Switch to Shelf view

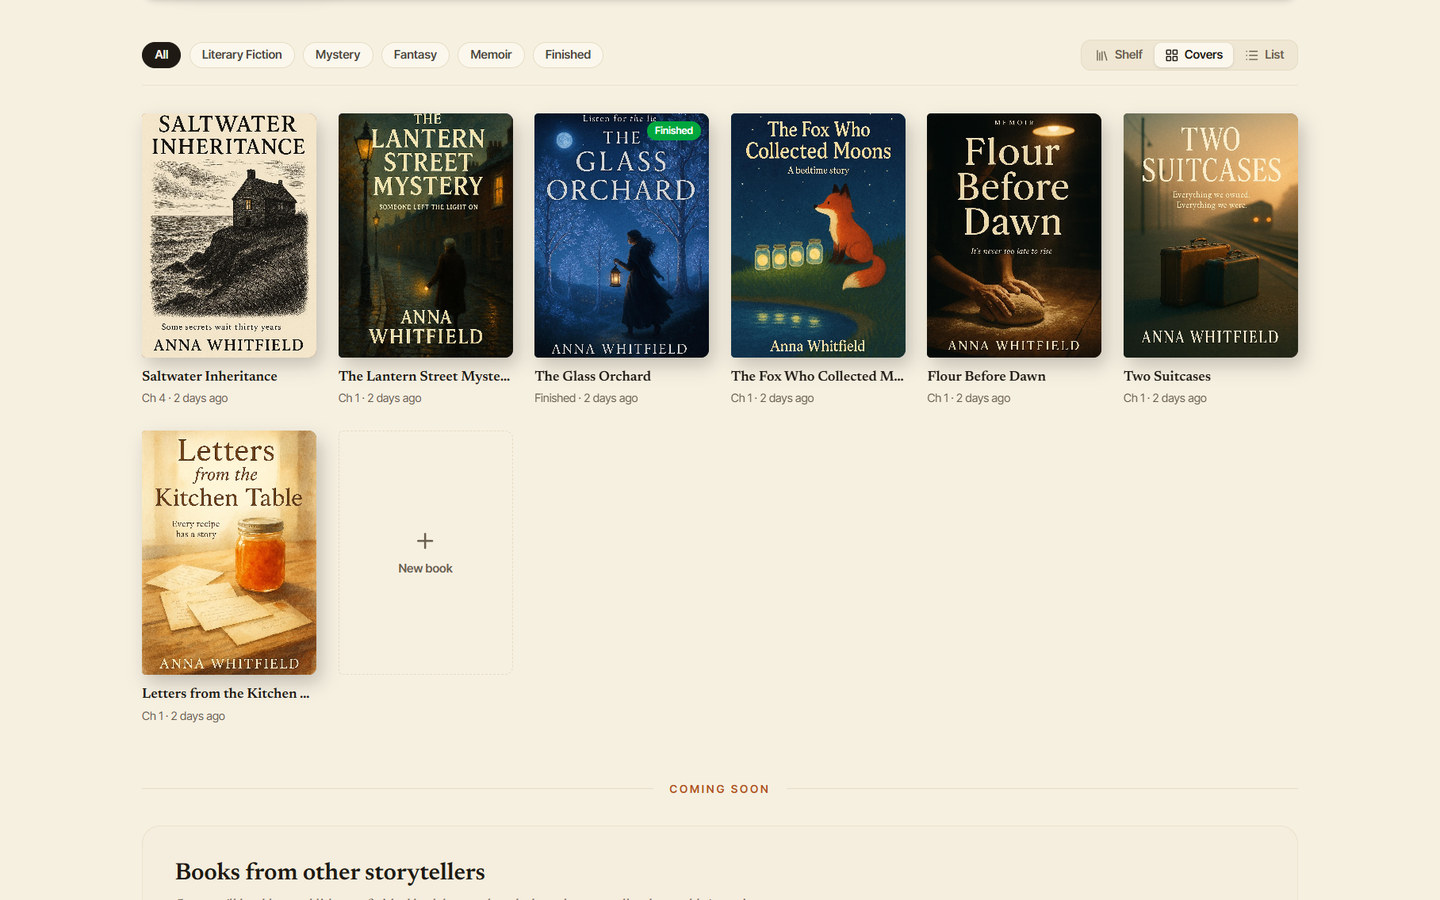coord(1119,55)
